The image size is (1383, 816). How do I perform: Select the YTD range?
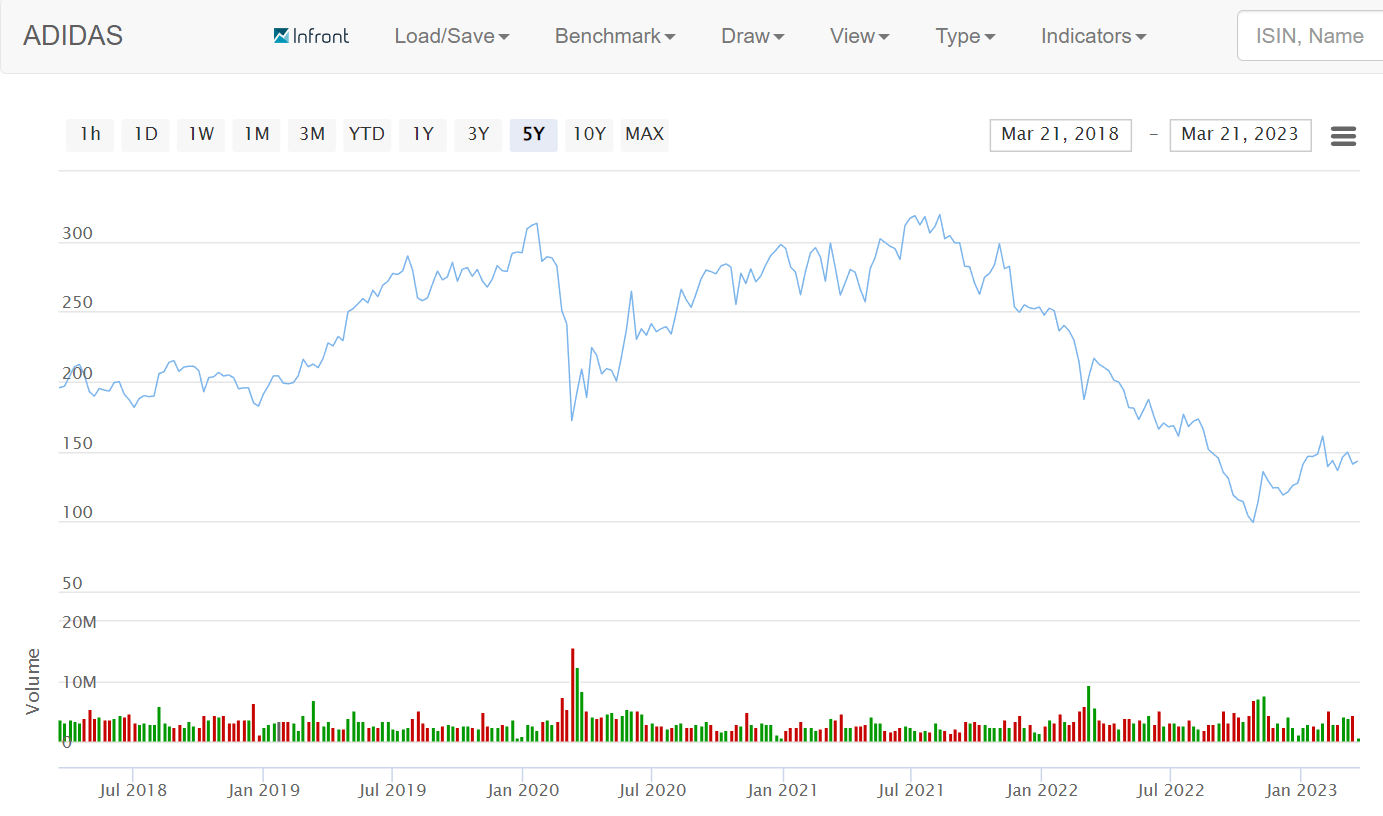coord(367,134)
